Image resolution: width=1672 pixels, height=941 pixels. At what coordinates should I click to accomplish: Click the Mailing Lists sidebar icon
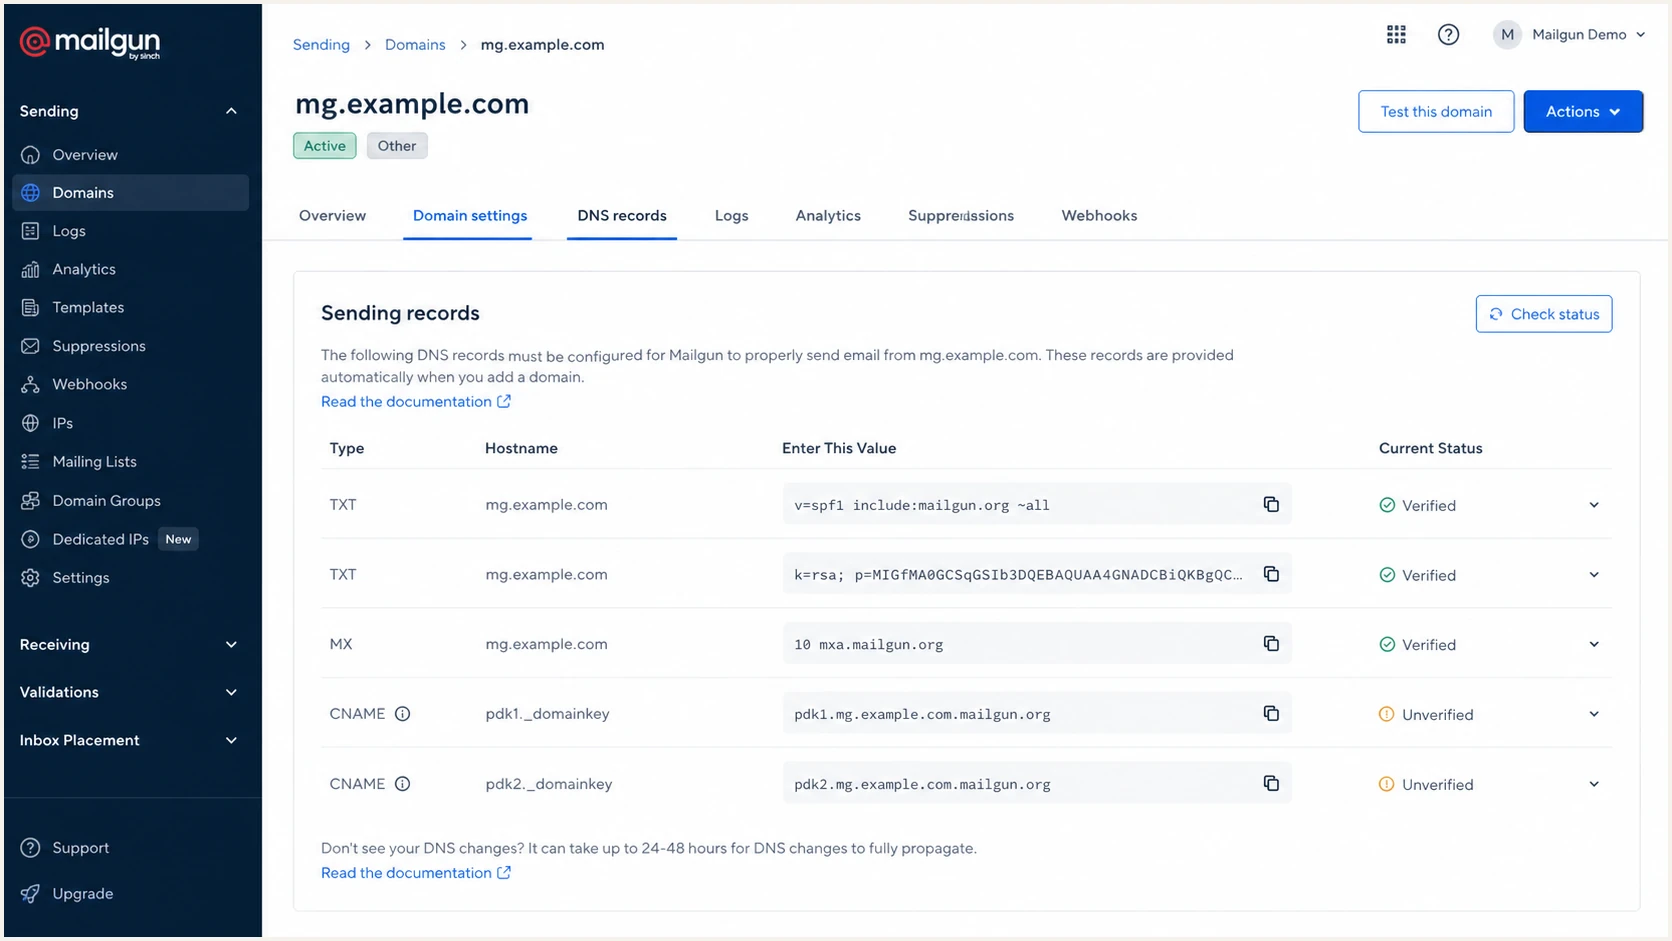click(x=31, y=461)
